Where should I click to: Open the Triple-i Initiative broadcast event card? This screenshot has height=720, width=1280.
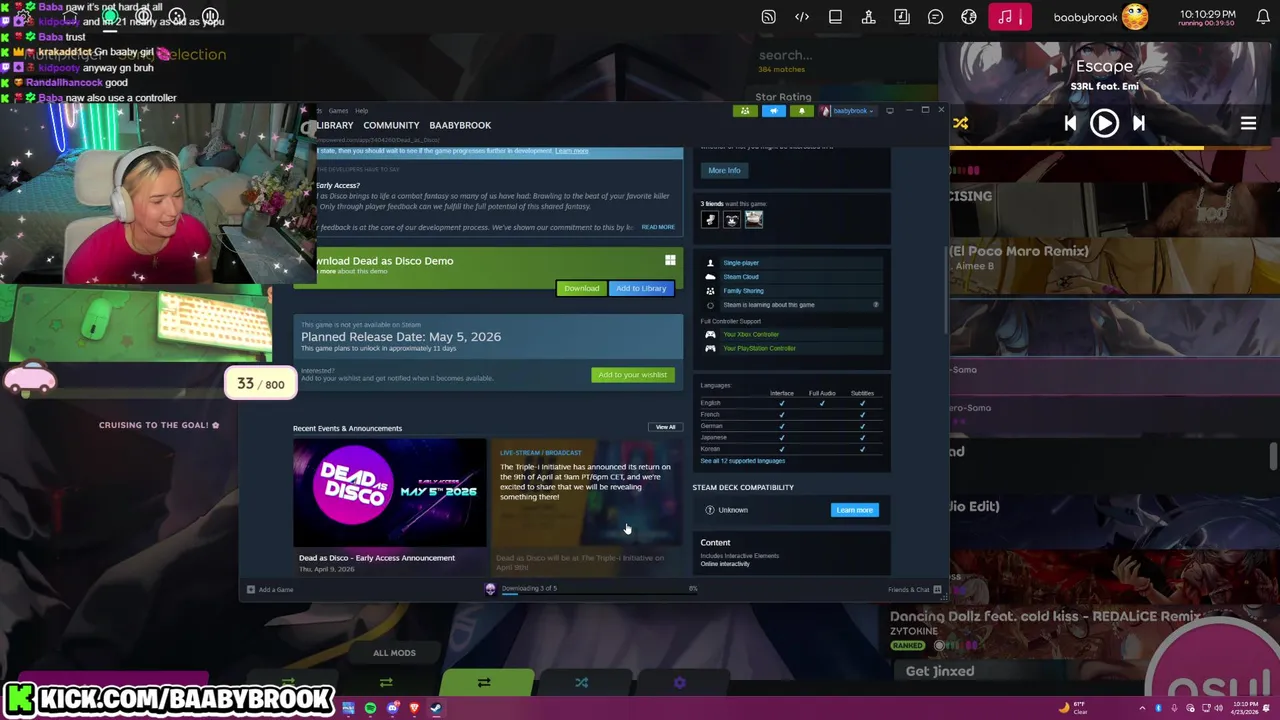pyautogui.click(x=587, y=506)
